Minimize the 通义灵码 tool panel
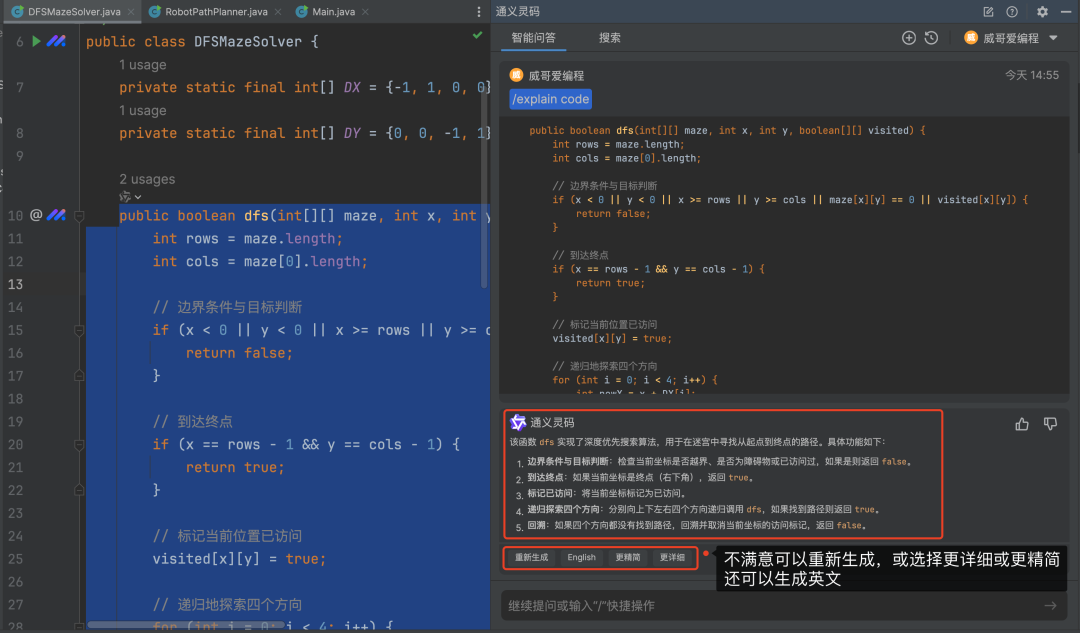 point(1066,12)
